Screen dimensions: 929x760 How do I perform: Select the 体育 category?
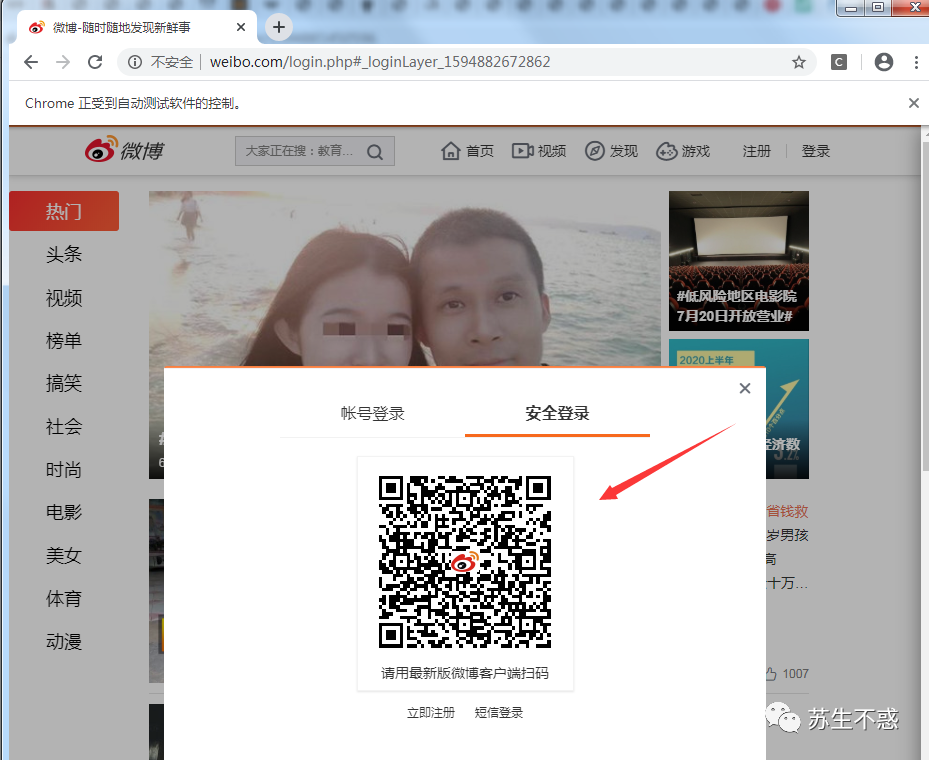[64, 598]
